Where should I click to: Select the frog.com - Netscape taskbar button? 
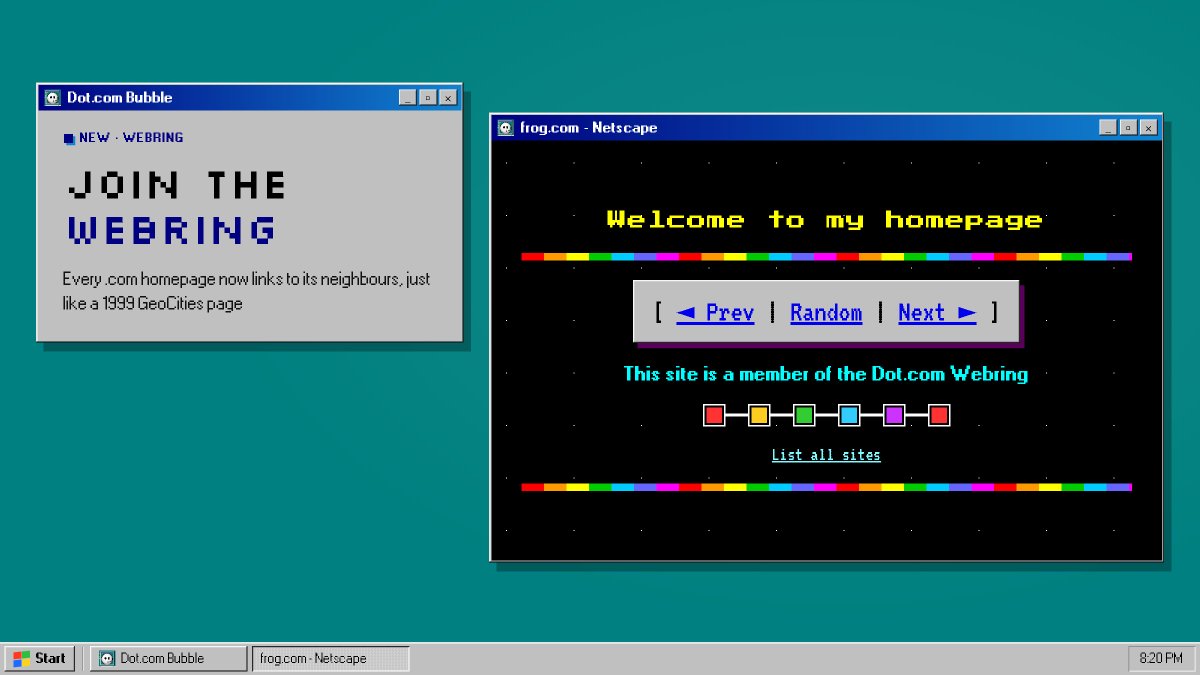tap(331, 658)
